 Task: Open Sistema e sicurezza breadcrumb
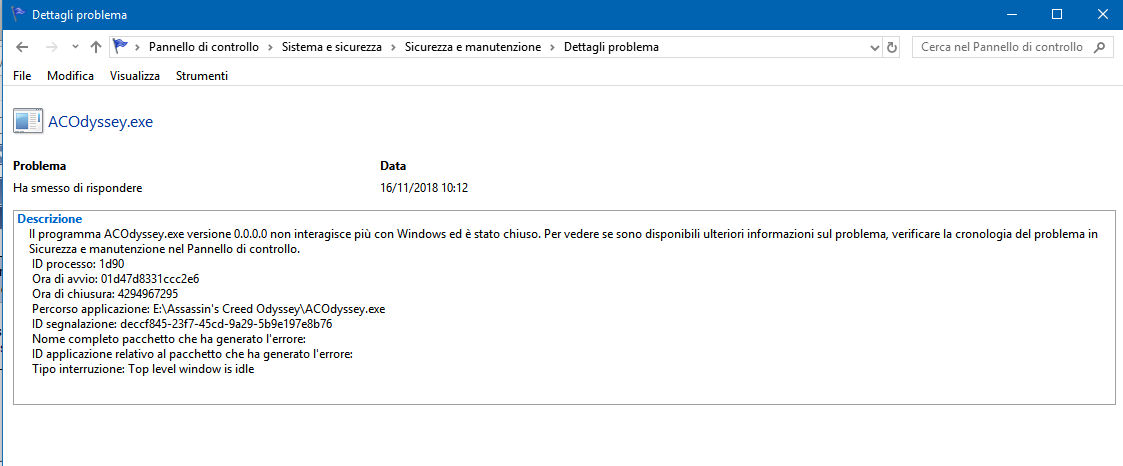(332, 47)
